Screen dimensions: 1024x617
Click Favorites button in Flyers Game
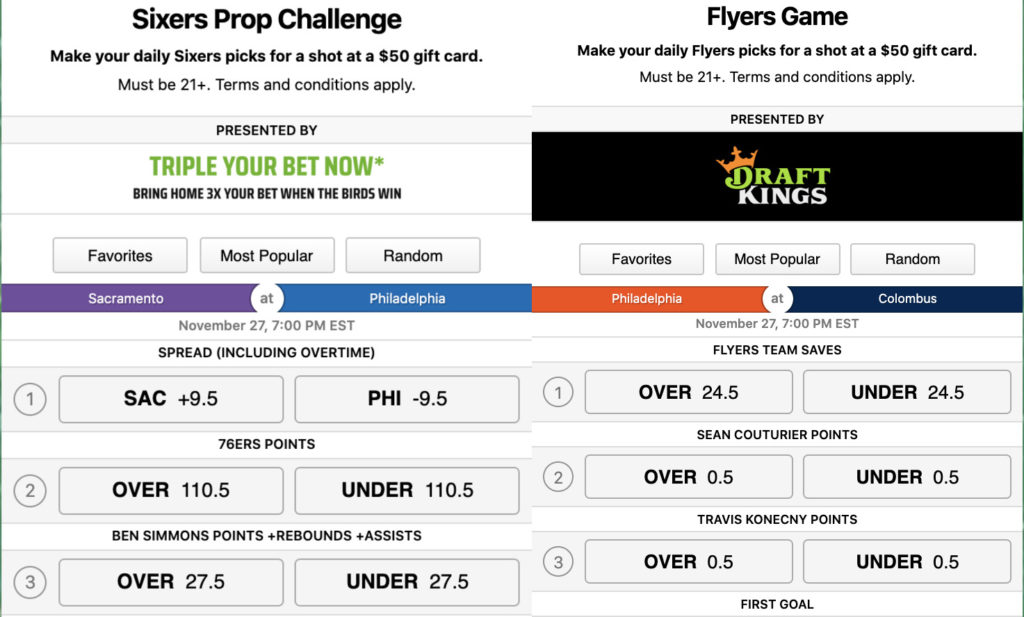tap(641, 259)
